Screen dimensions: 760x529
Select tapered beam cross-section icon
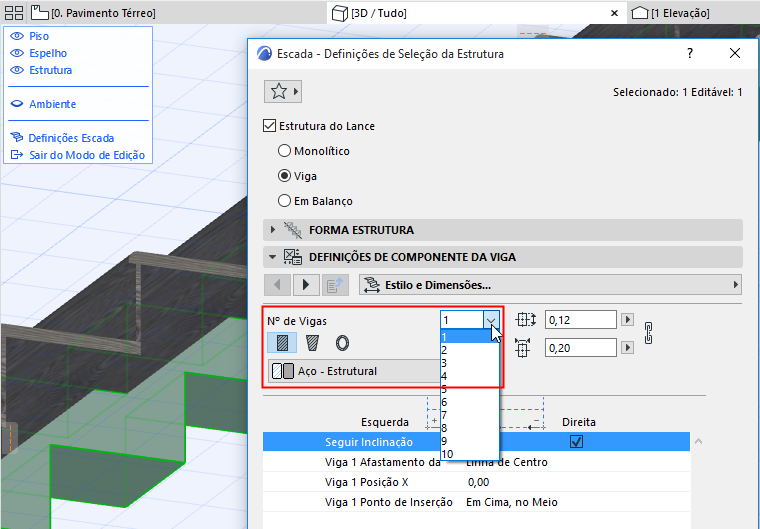coord(313,343)
